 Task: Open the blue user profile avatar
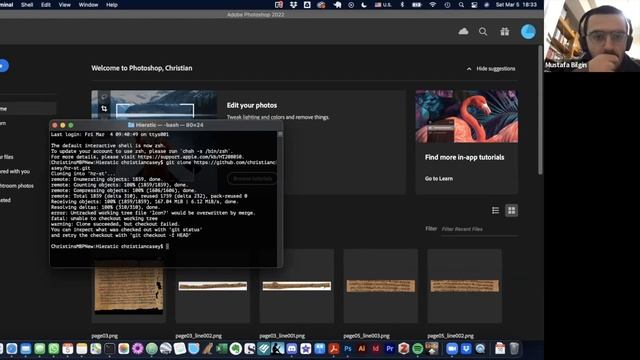pyautogui.click(x=528, y=31)
